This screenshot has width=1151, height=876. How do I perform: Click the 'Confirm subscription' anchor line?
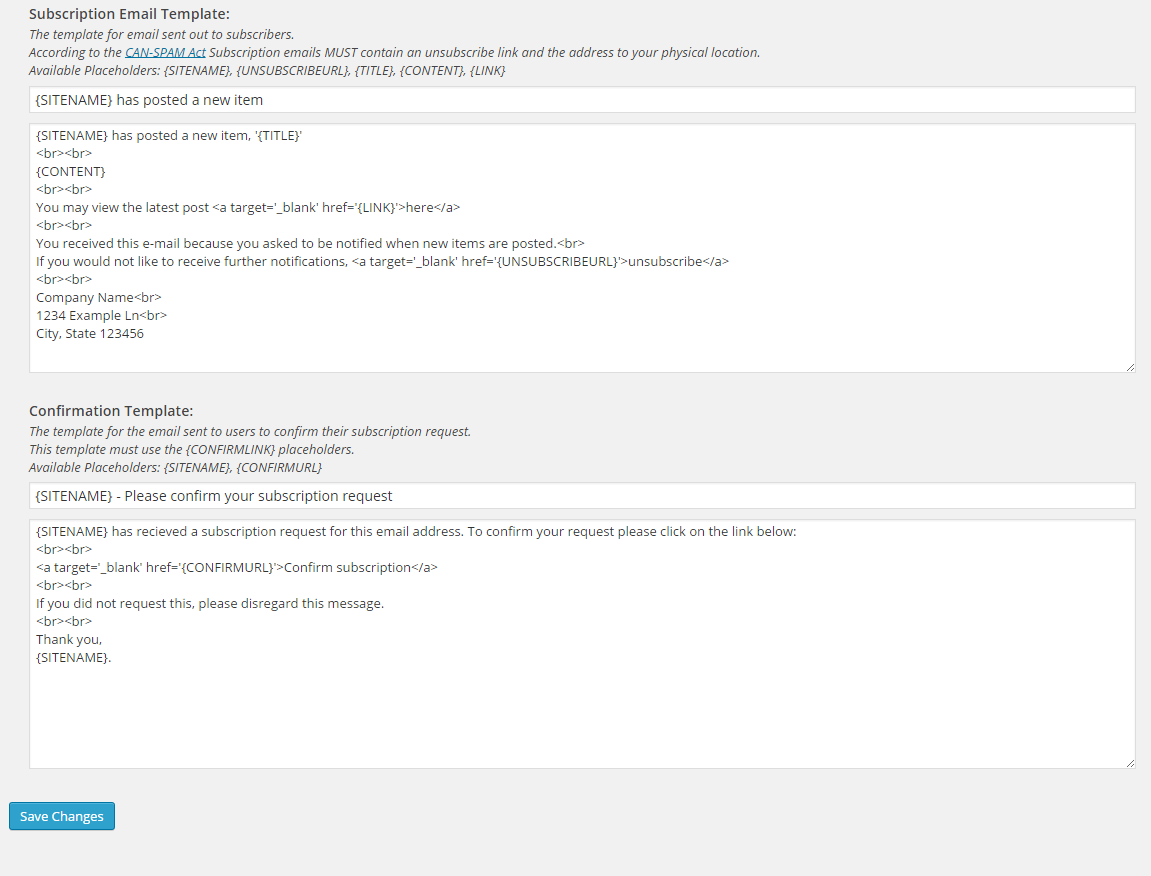[236, 568]
